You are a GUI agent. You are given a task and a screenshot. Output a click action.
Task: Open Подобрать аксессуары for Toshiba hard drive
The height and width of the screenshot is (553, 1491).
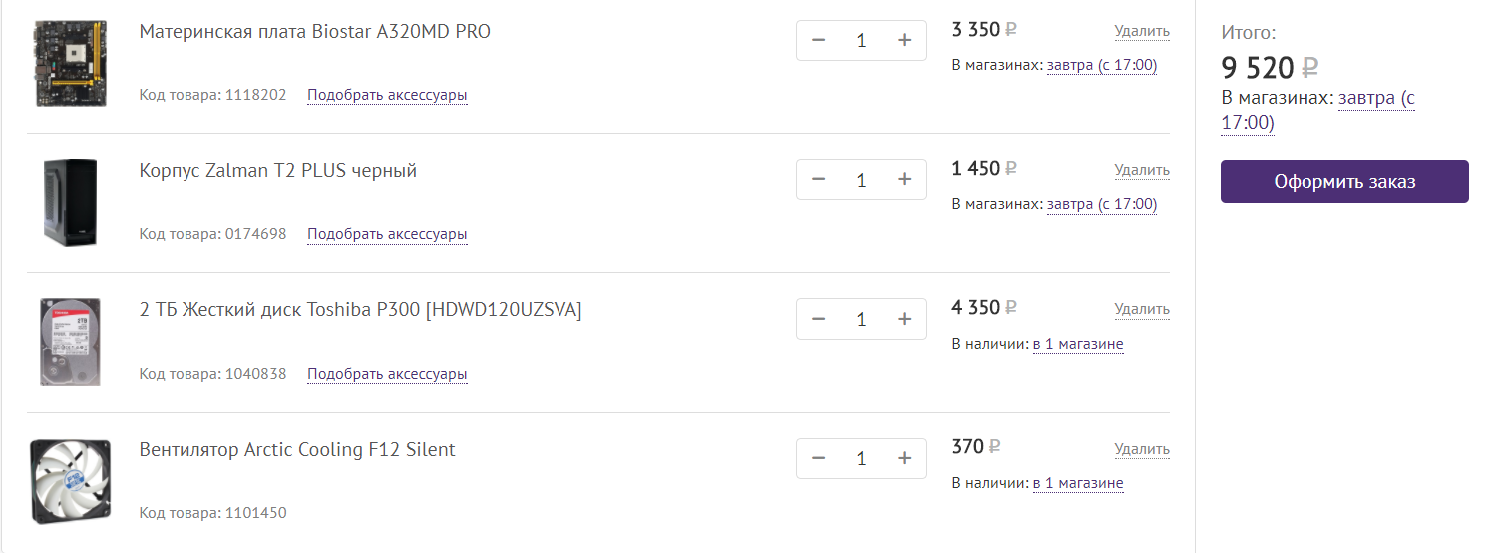coord(387,374)
